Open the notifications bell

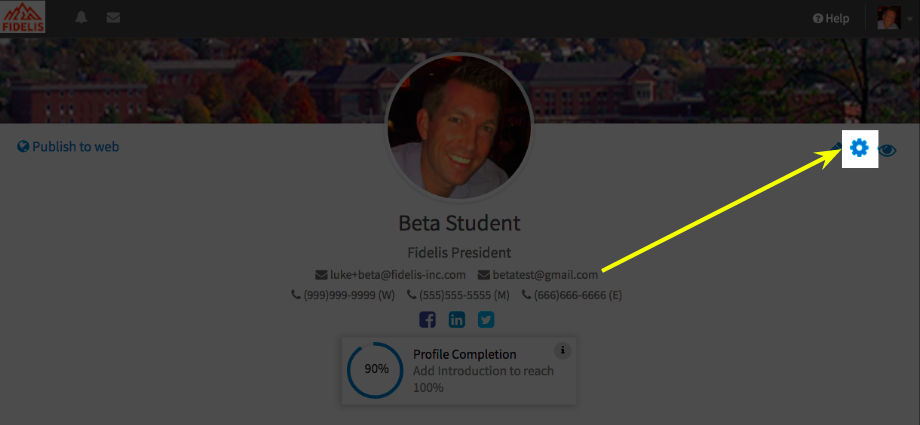point(82,18)
